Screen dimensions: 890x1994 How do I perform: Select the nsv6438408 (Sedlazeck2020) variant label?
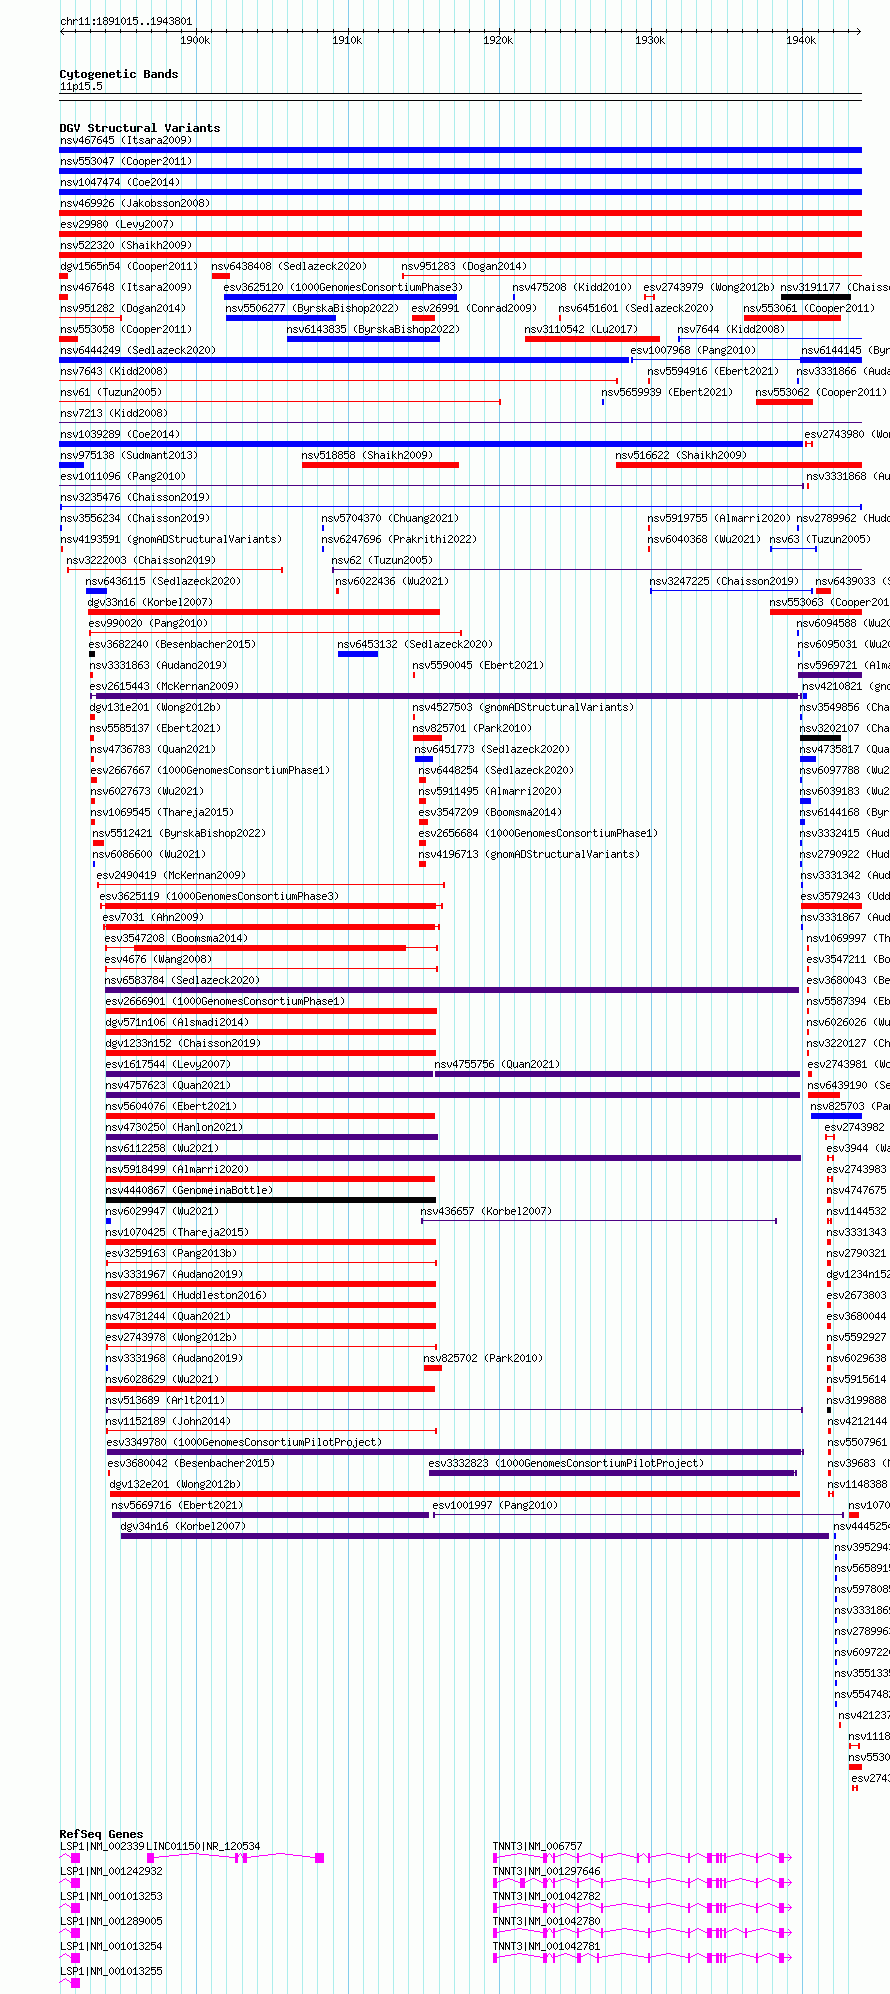click(x=289, y=266)
